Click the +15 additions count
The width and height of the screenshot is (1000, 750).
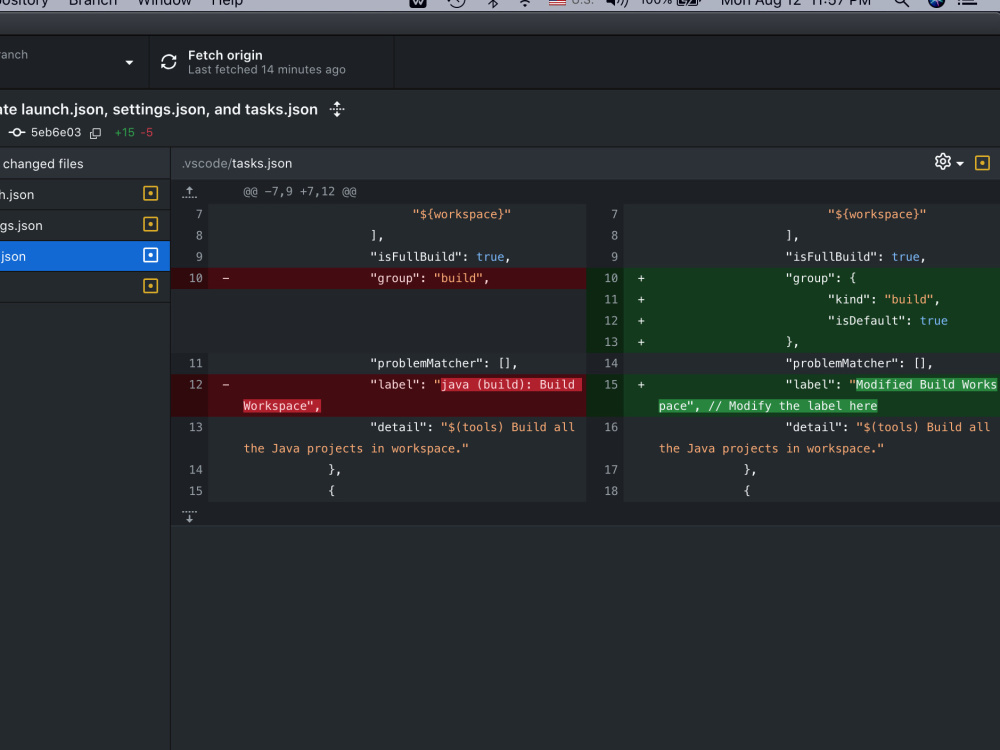point(124,133)
